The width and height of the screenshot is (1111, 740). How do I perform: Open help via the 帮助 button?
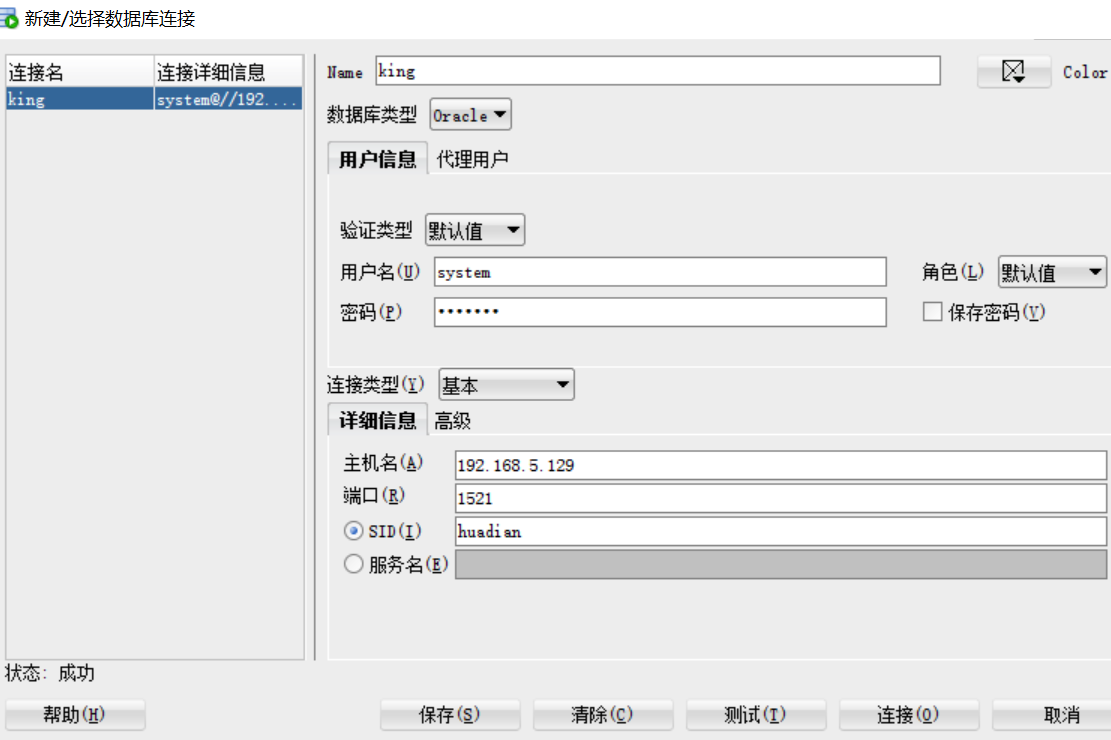(x=76, y=714)
